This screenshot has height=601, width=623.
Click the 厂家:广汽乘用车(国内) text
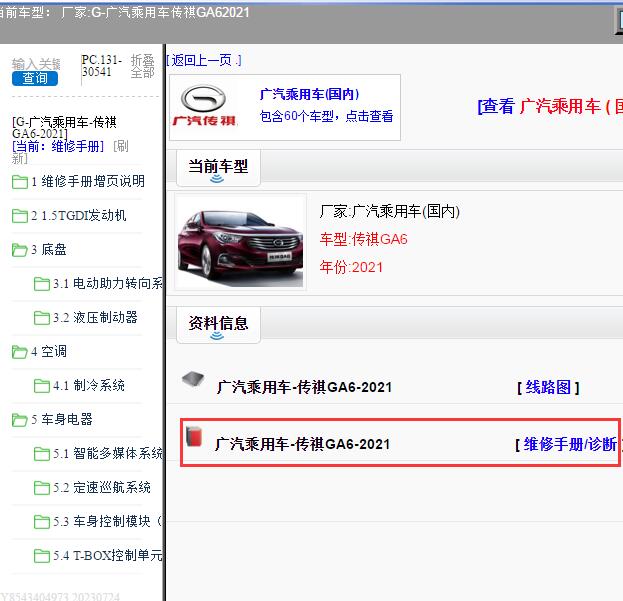[390, 211]
